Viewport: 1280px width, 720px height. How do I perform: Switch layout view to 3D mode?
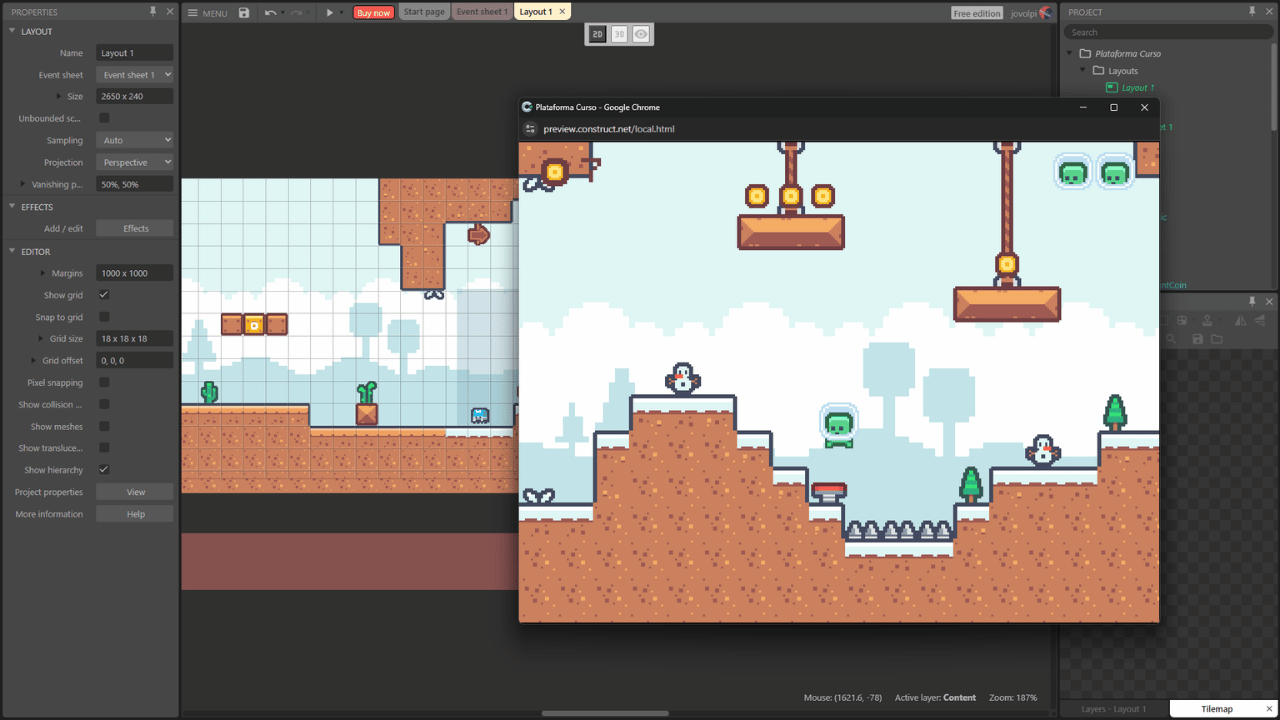point(619,34)
